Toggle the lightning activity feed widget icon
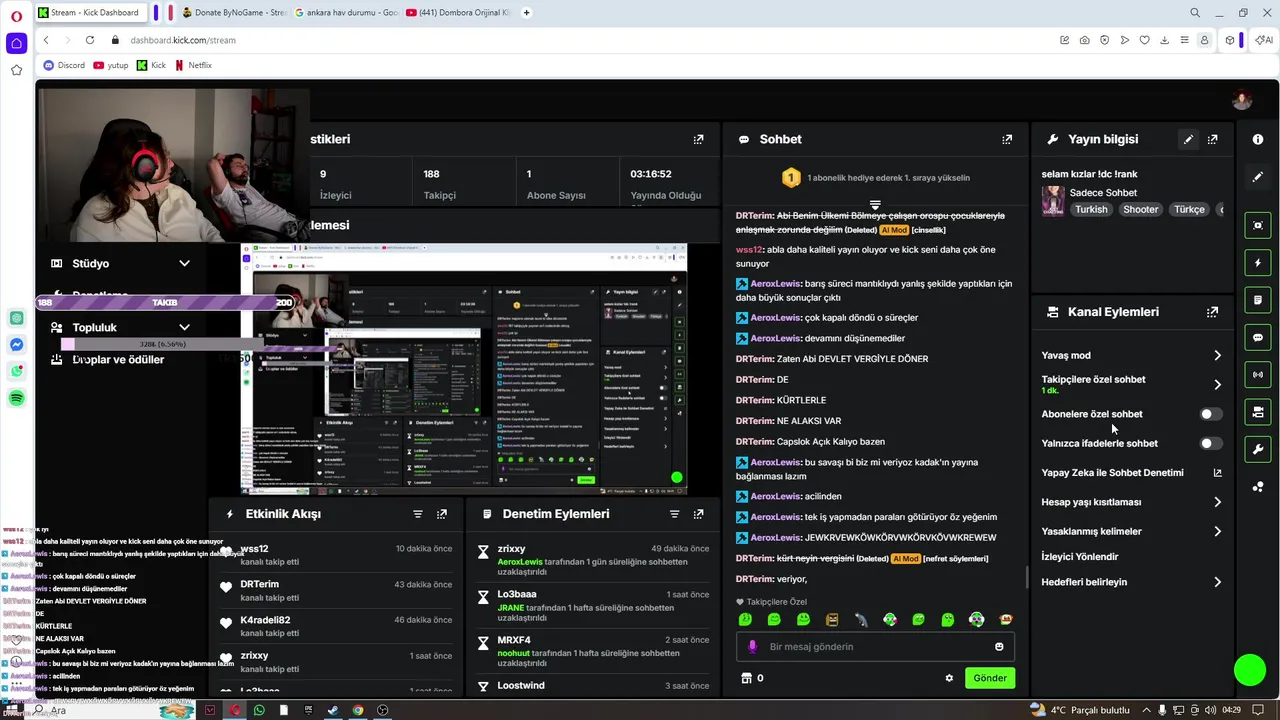 [1258, 263]
